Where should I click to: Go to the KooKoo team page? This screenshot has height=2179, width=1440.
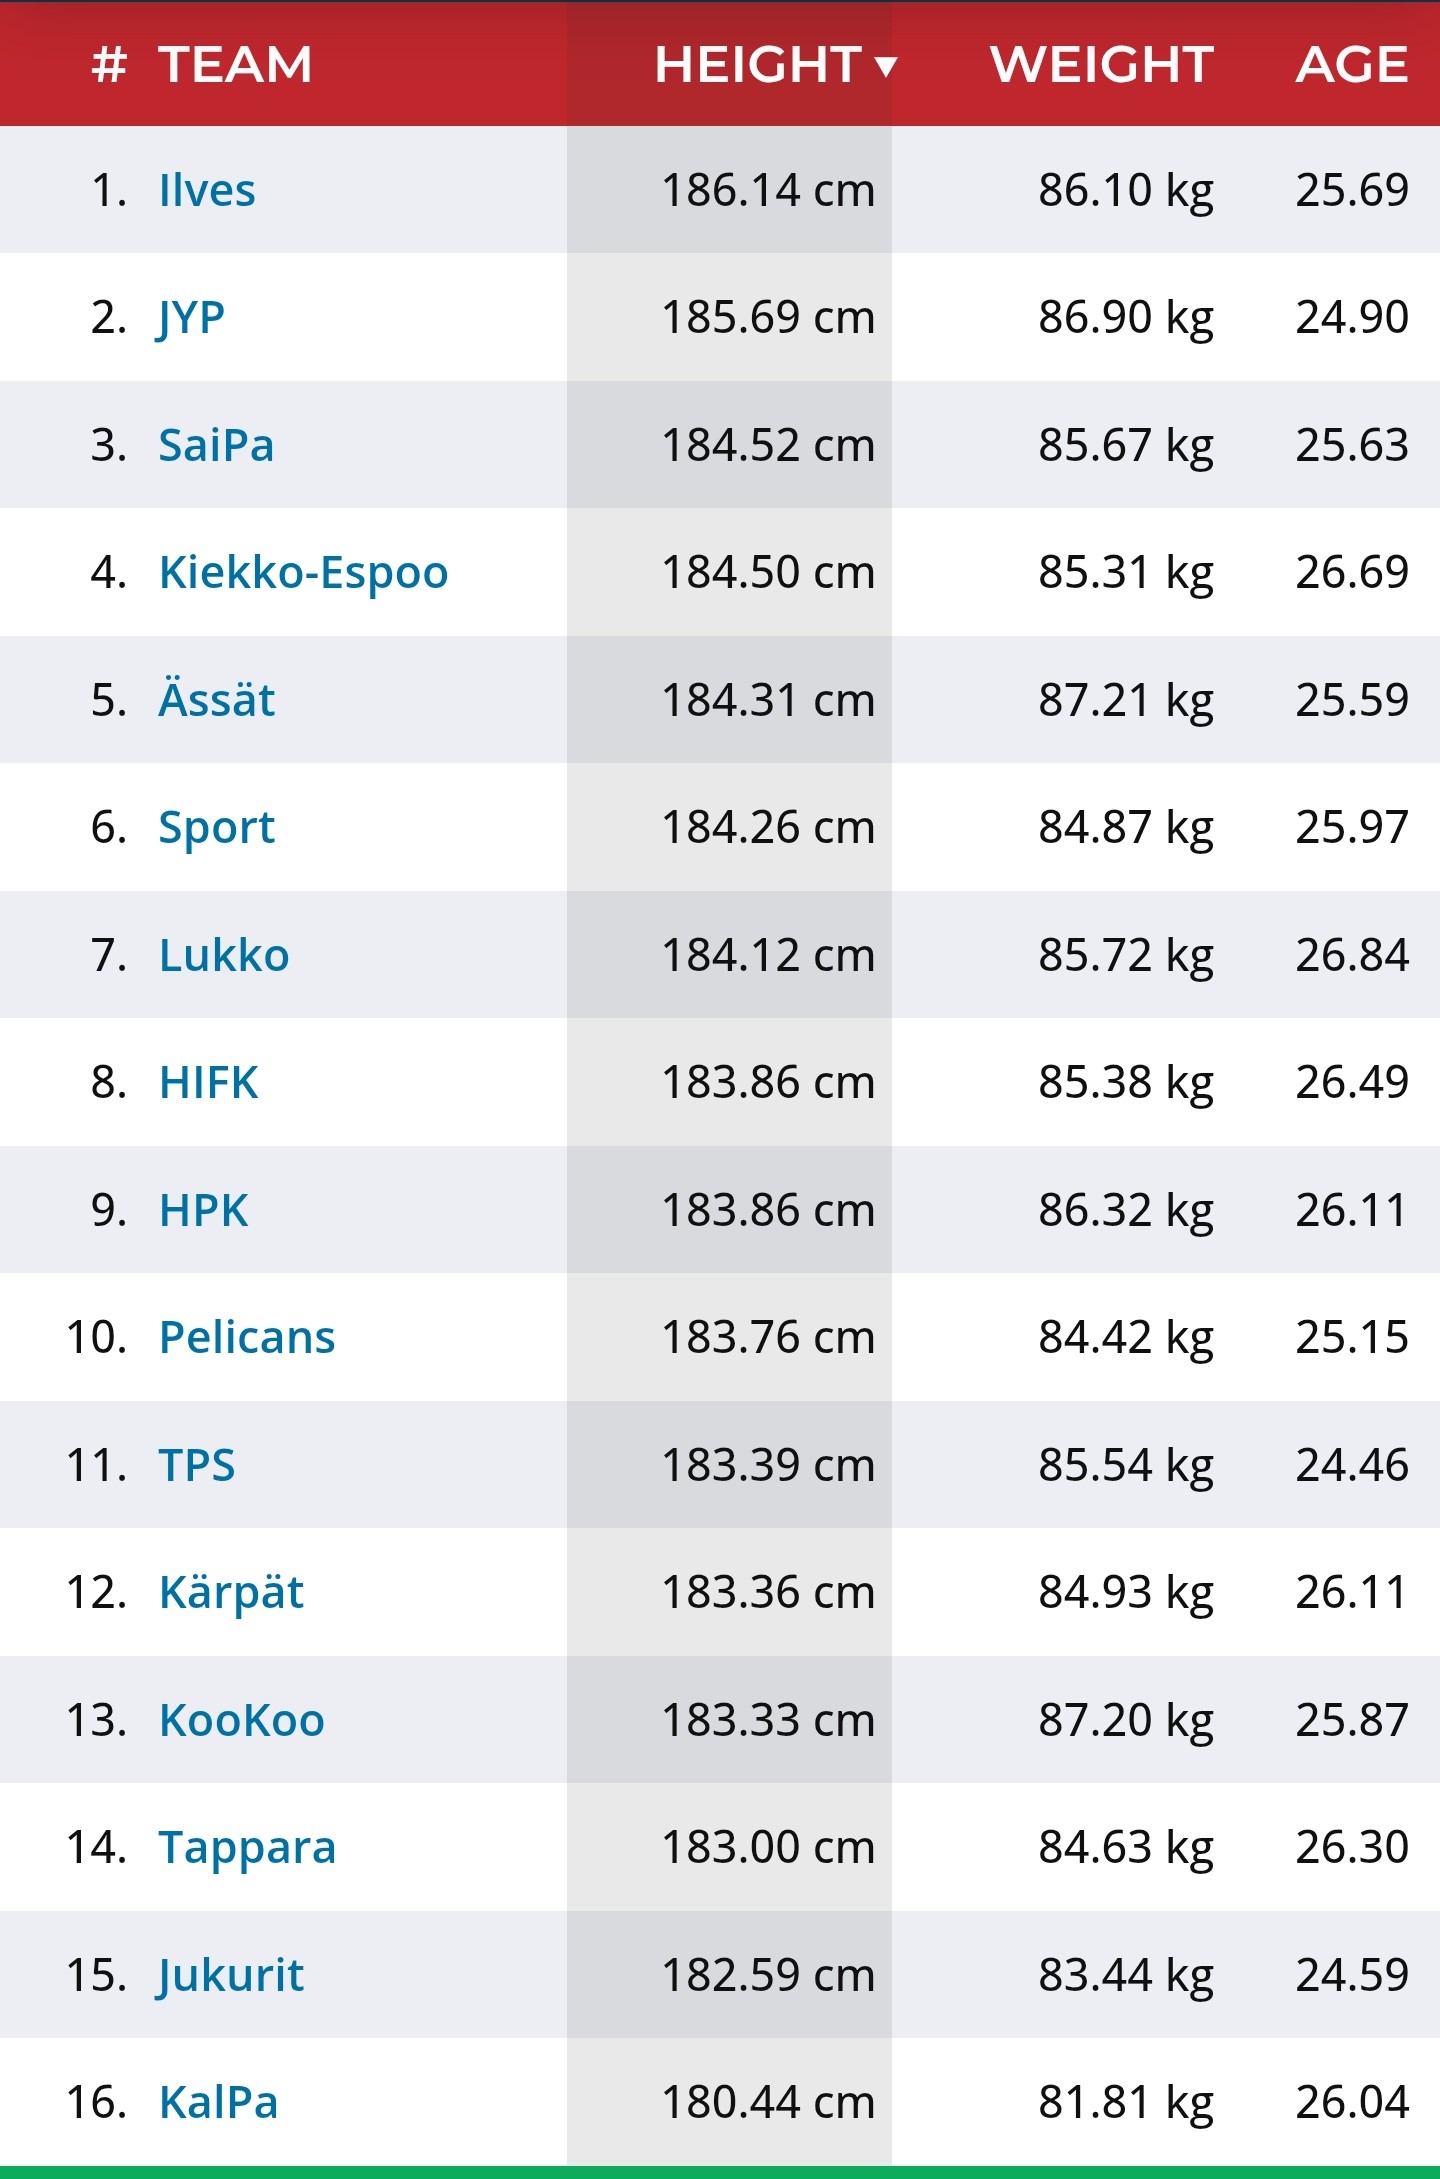click(242, 1720)
